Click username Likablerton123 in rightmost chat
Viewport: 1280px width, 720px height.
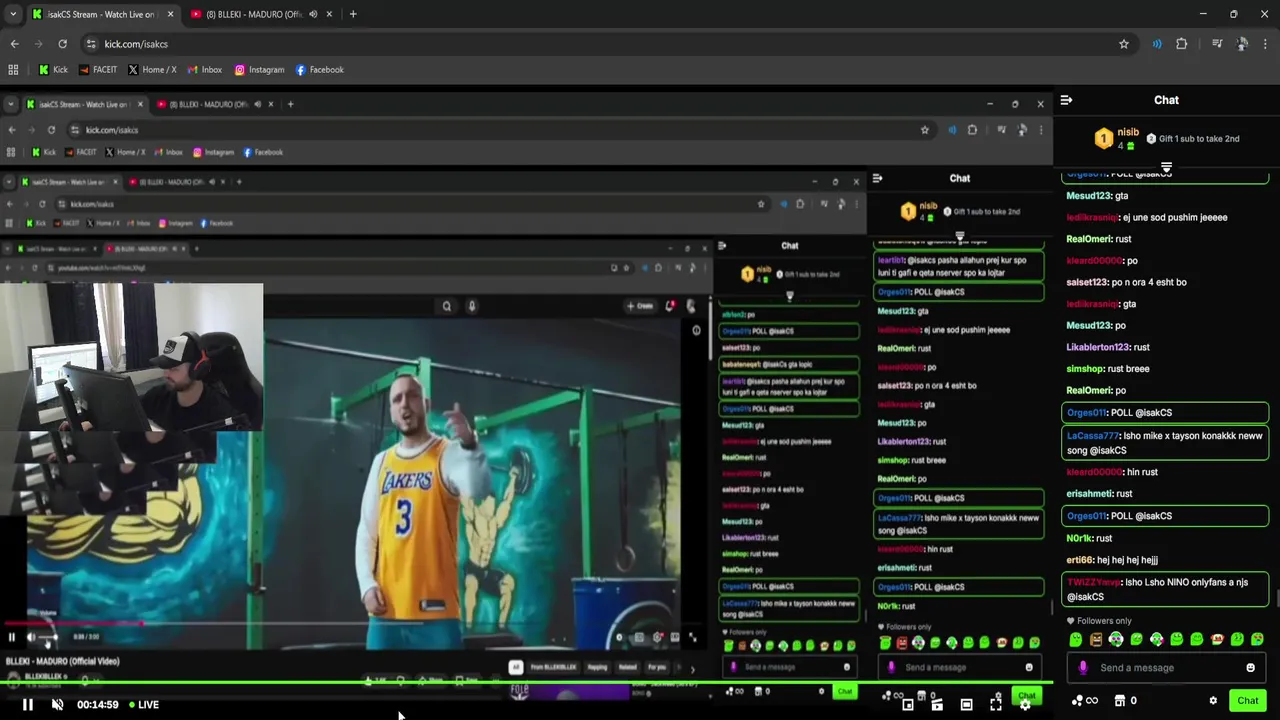coord(1097,347)
